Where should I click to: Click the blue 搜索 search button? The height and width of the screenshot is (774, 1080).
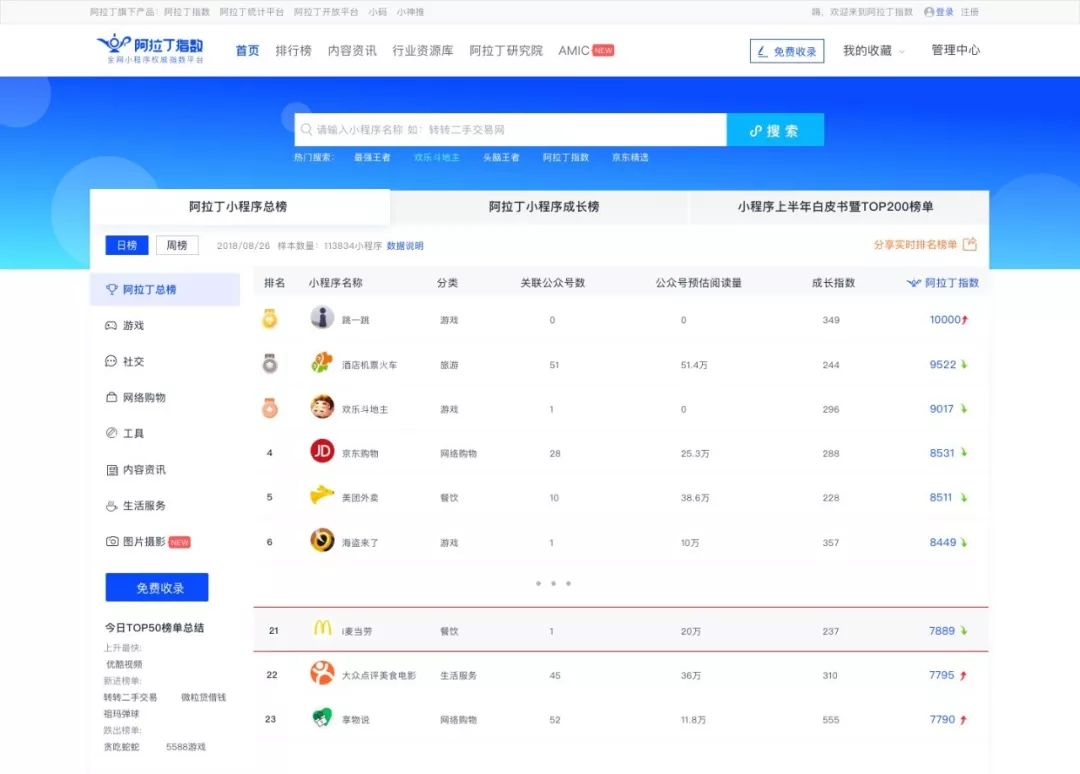pos(775,130)
